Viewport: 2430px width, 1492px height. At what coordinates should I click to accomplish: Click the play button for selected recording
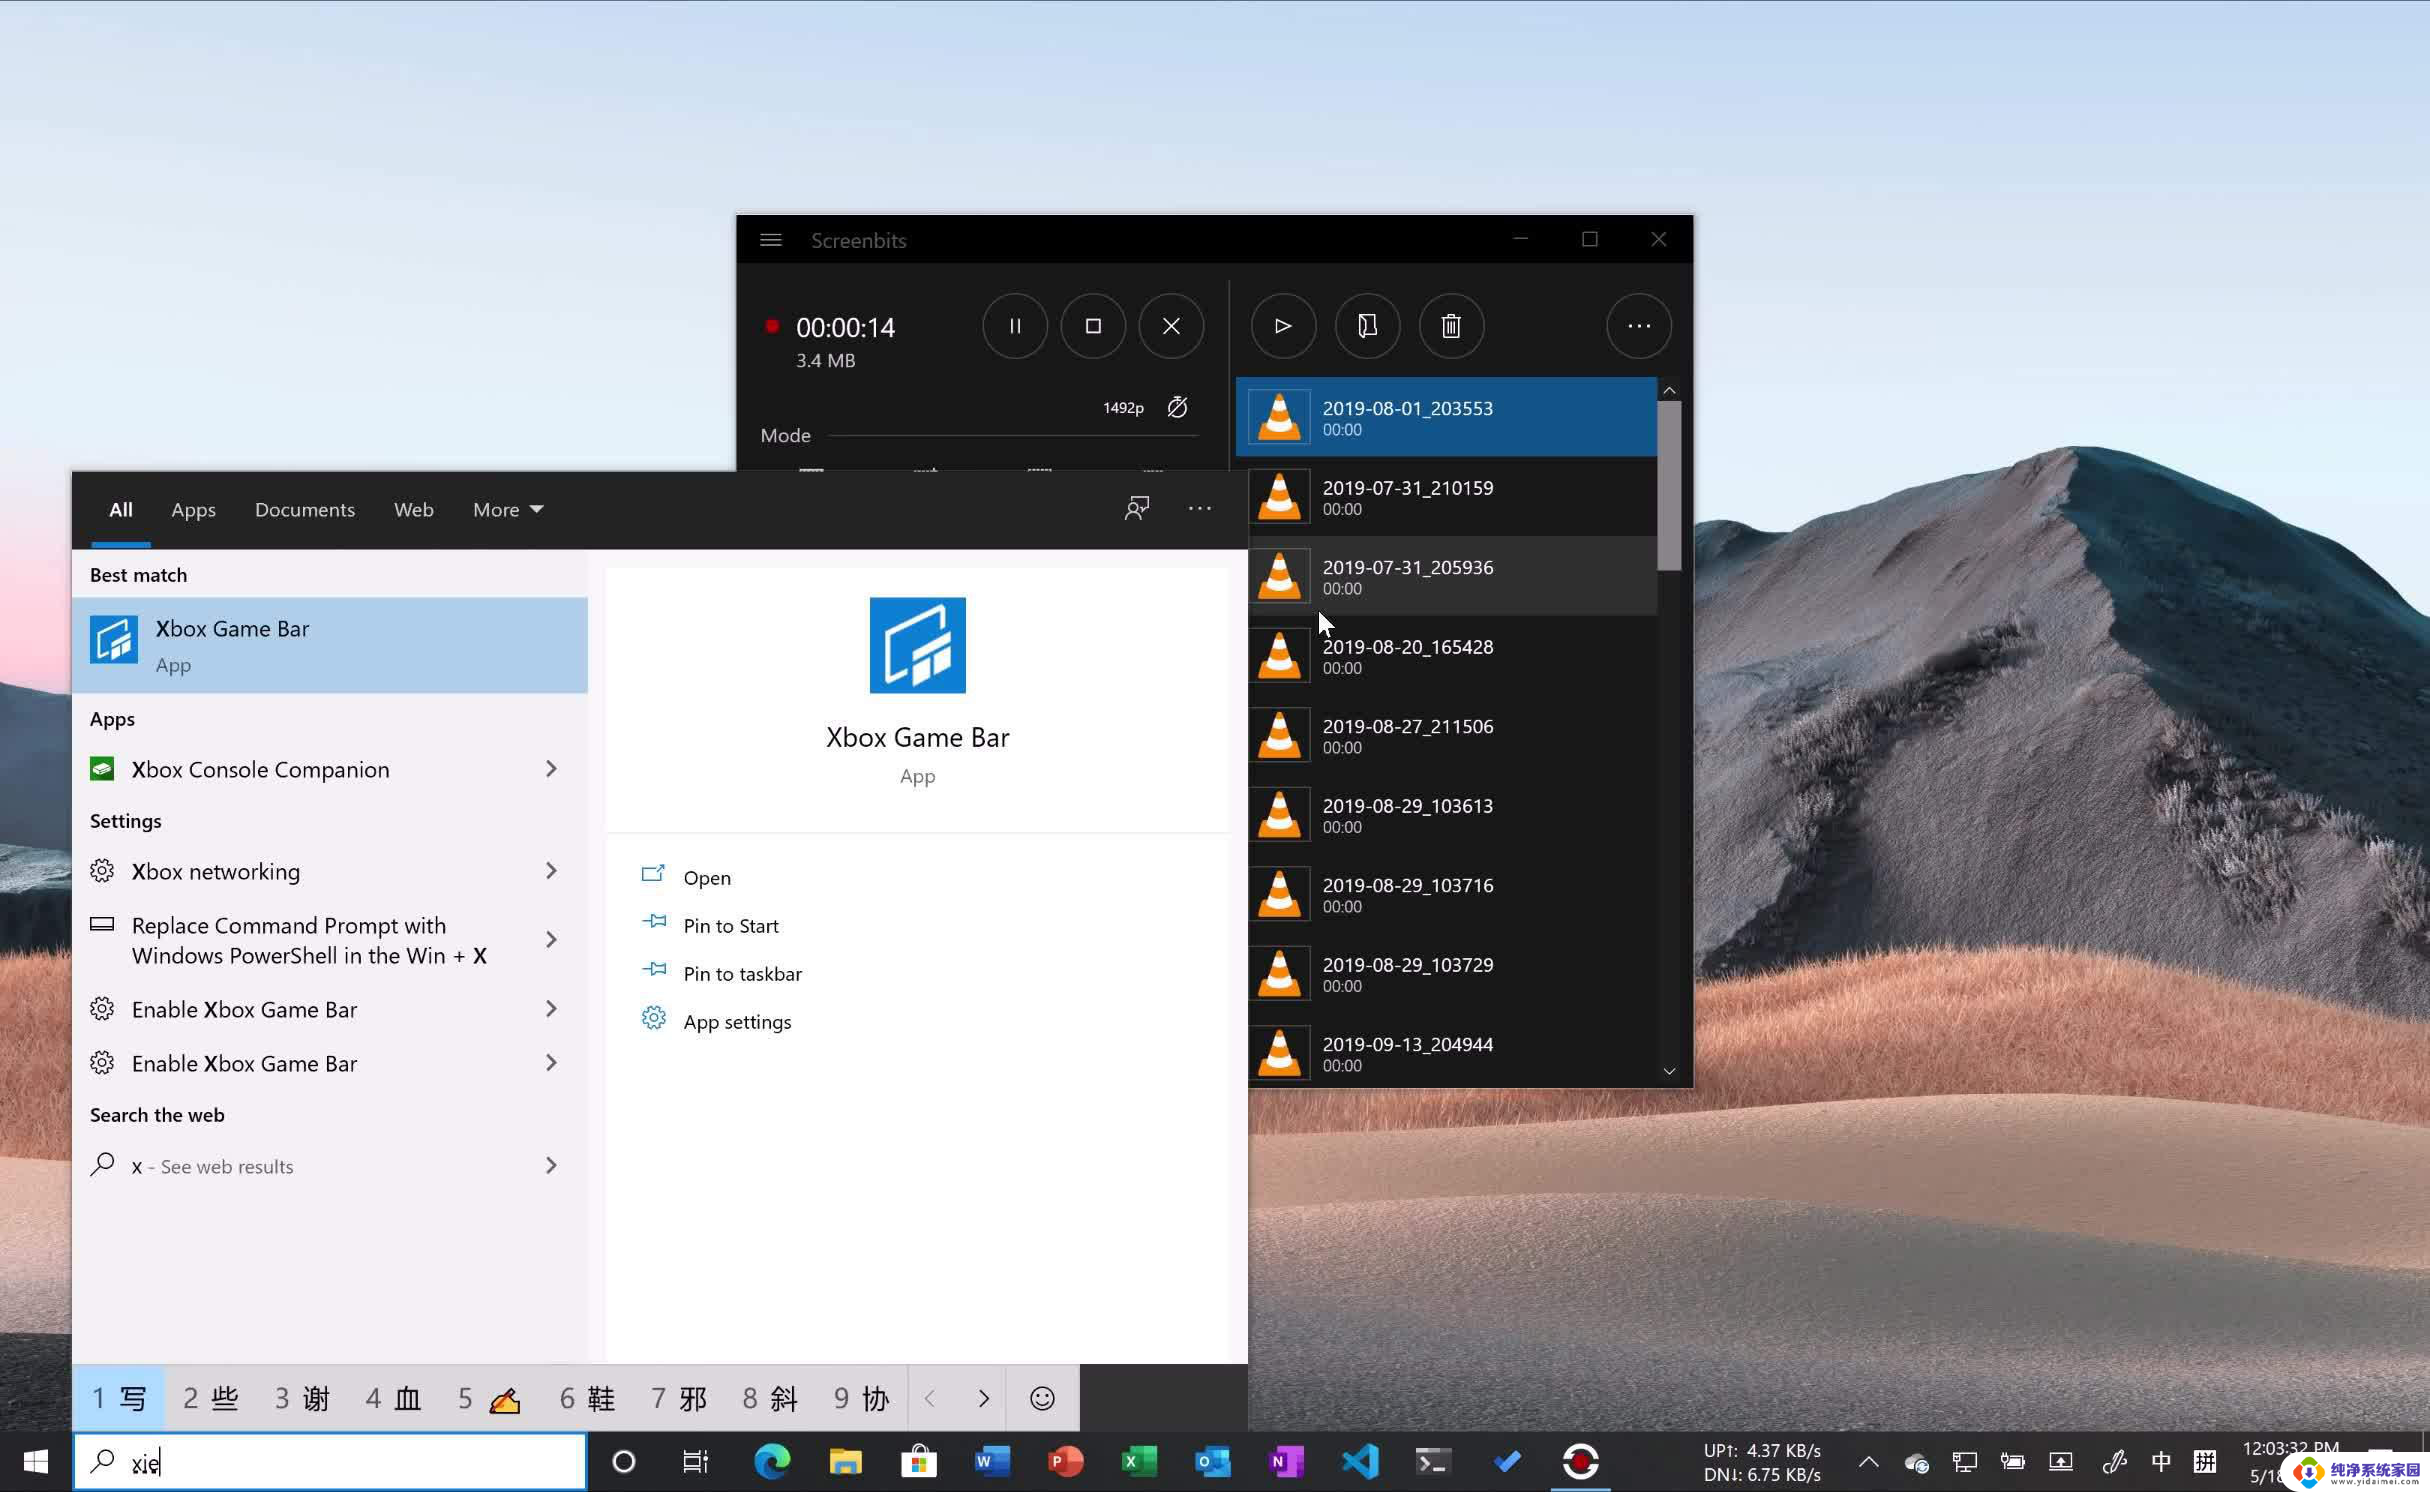(x=1283, y=326)
